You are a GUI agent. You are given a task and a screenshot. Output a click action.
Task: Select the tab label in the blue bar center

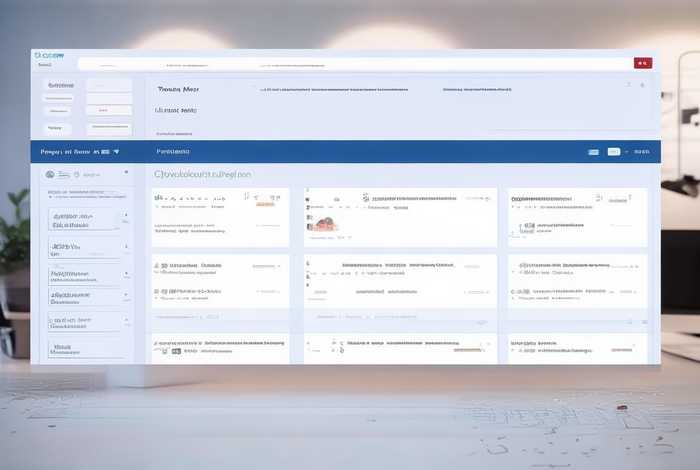173,152
